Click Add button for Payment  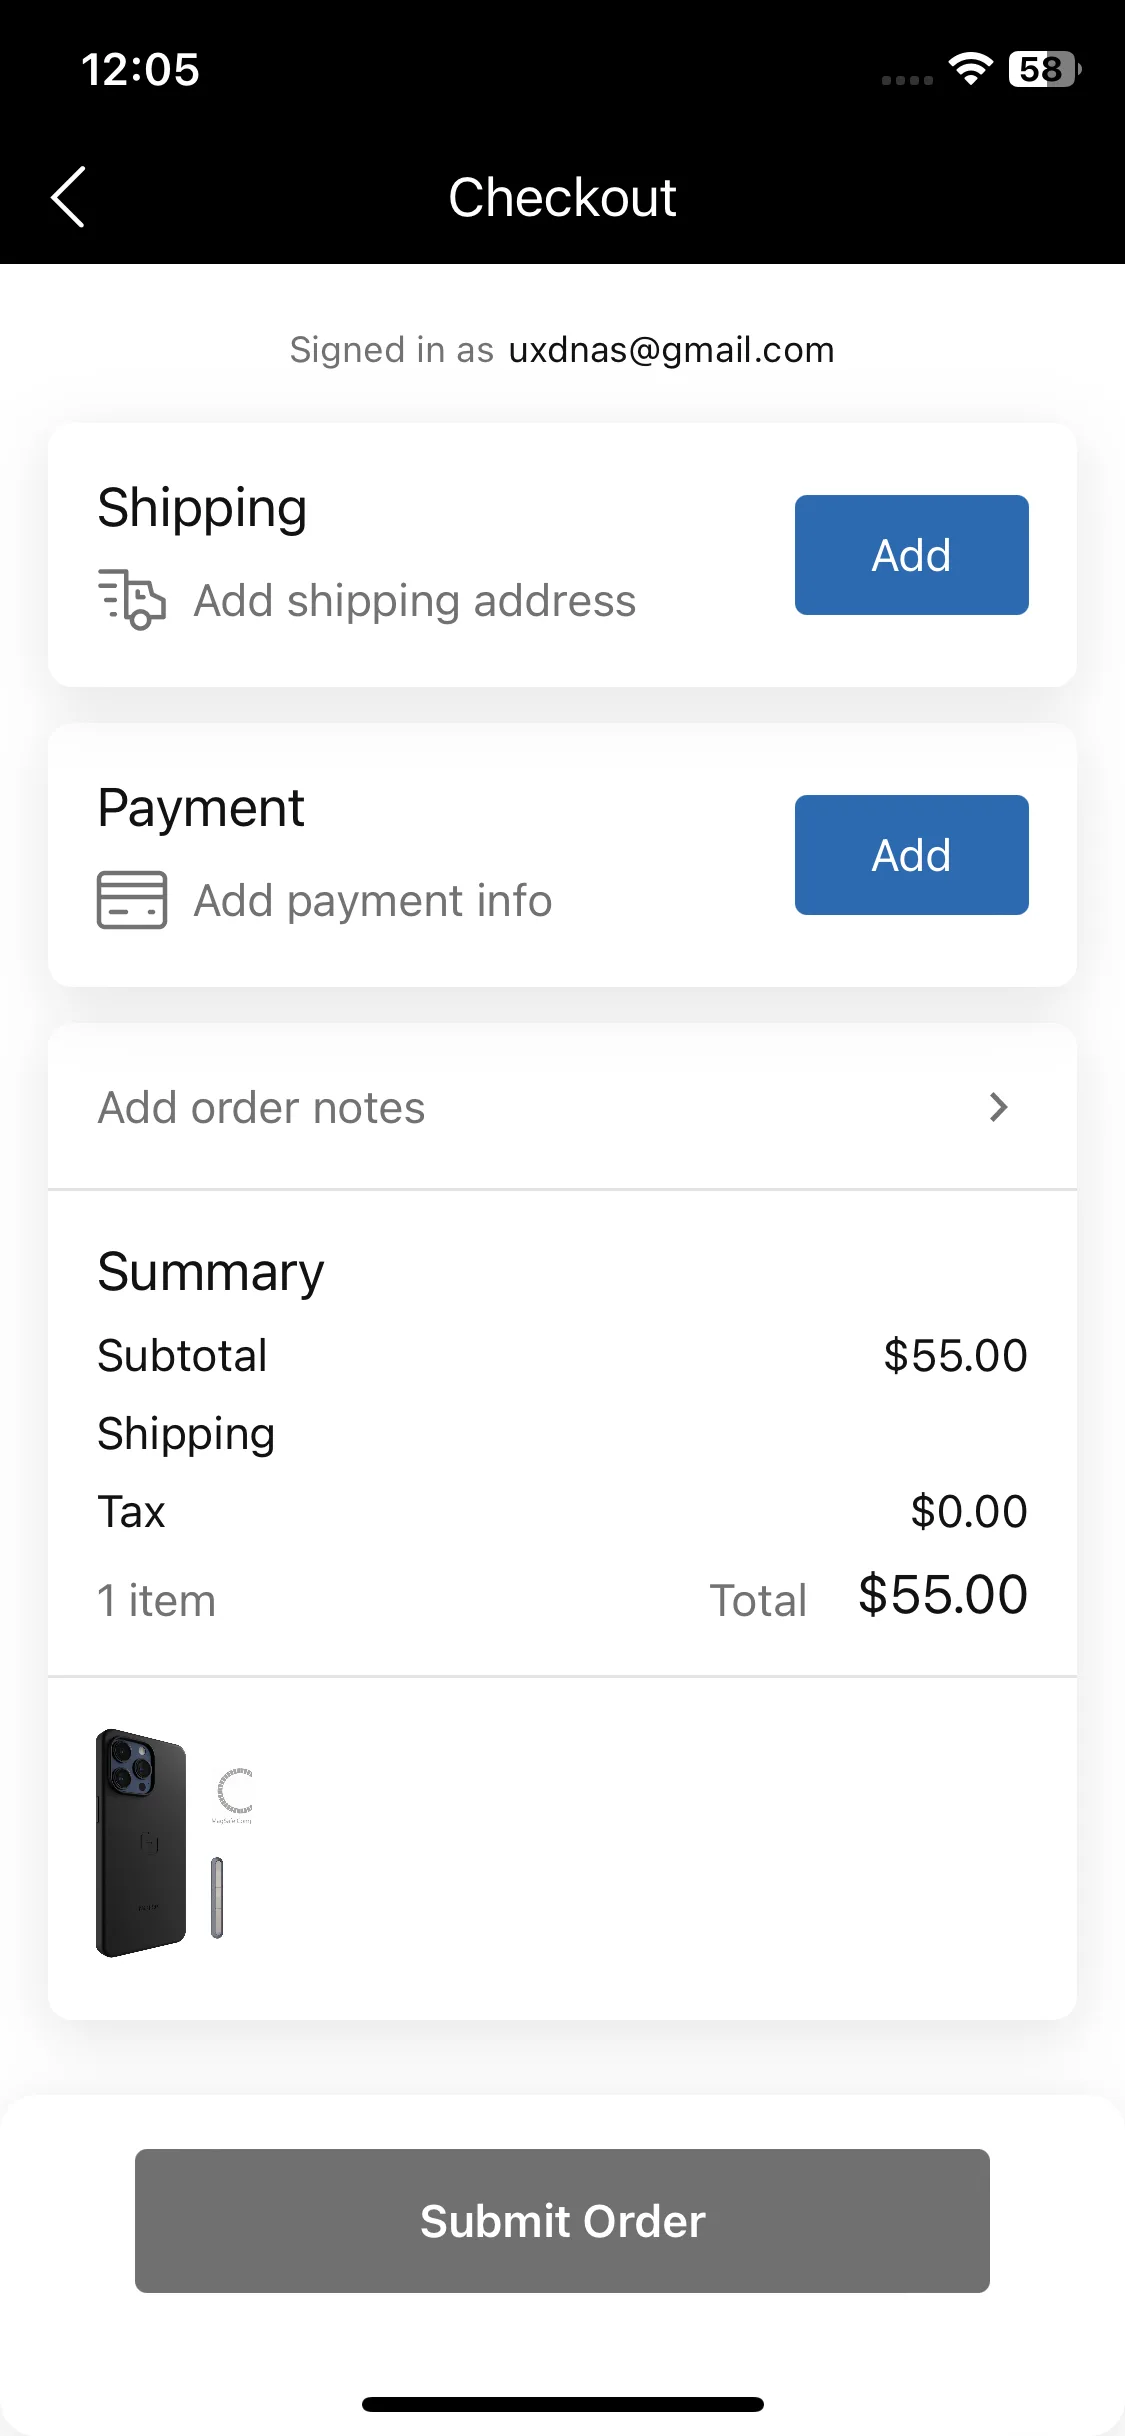coord(911,855)
